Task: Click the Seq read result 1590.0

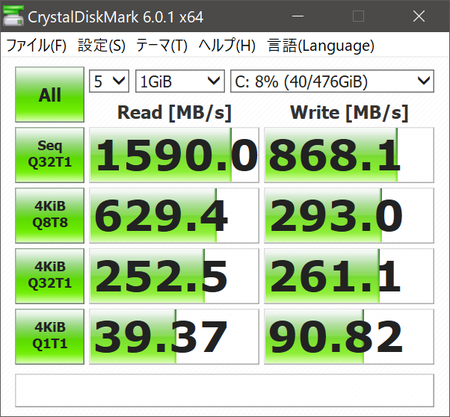Action: point(174,155)
